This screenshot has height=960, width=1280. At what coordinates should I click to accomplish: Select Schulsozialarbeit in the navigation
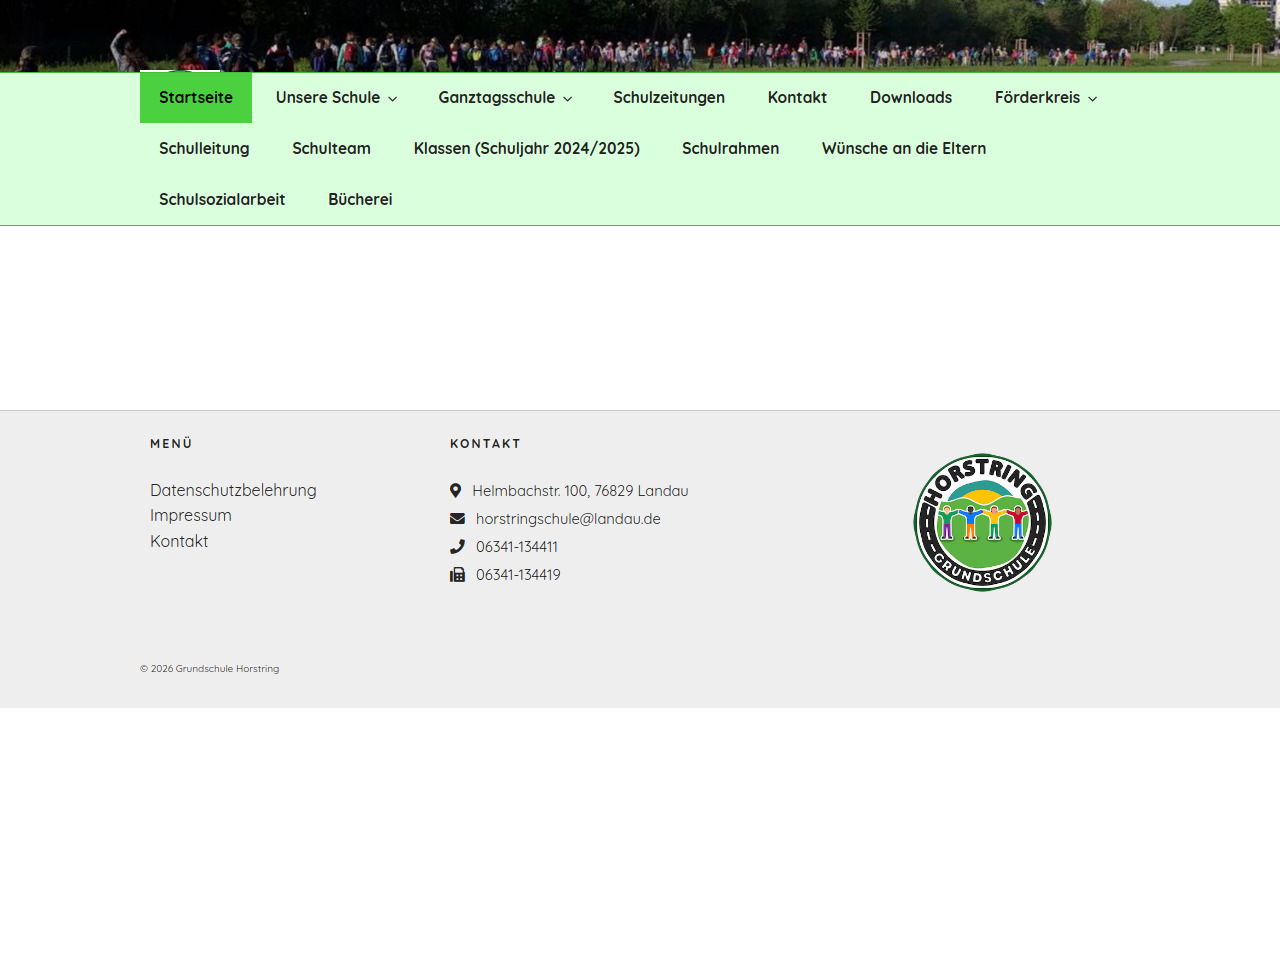pyautogui.click(x=222, y=200)
